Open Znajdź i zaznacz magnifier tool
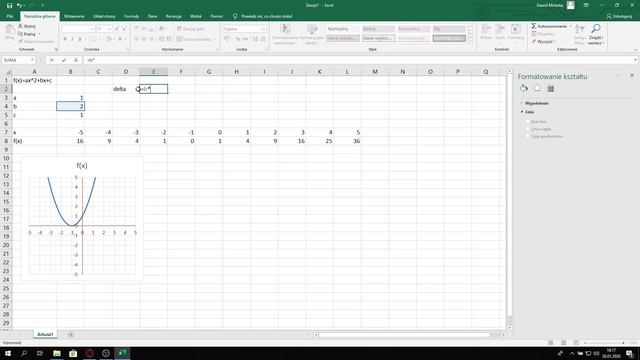The height and width of the screenshot is (360, 640). [596, 34]
